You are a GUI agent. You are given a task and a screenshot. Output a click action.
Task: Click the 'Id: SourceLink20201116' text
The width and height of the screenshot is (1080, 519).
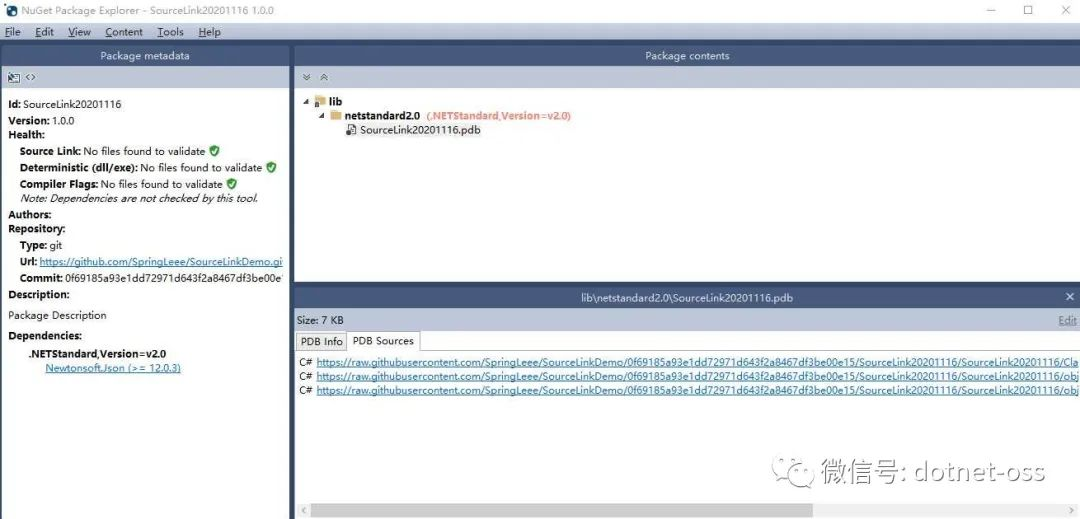(x=65, y=104)
